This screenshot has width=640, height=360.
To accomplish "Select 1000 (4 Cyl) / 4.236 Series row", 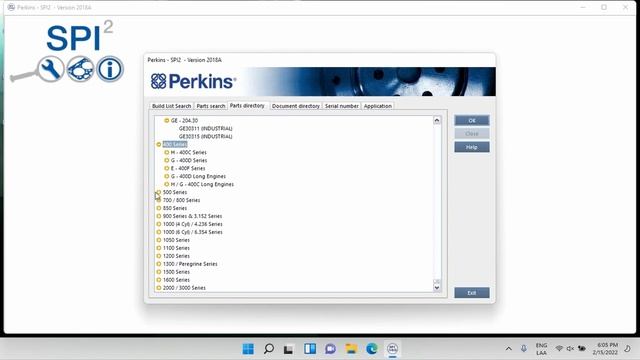I will click(193, 224).
